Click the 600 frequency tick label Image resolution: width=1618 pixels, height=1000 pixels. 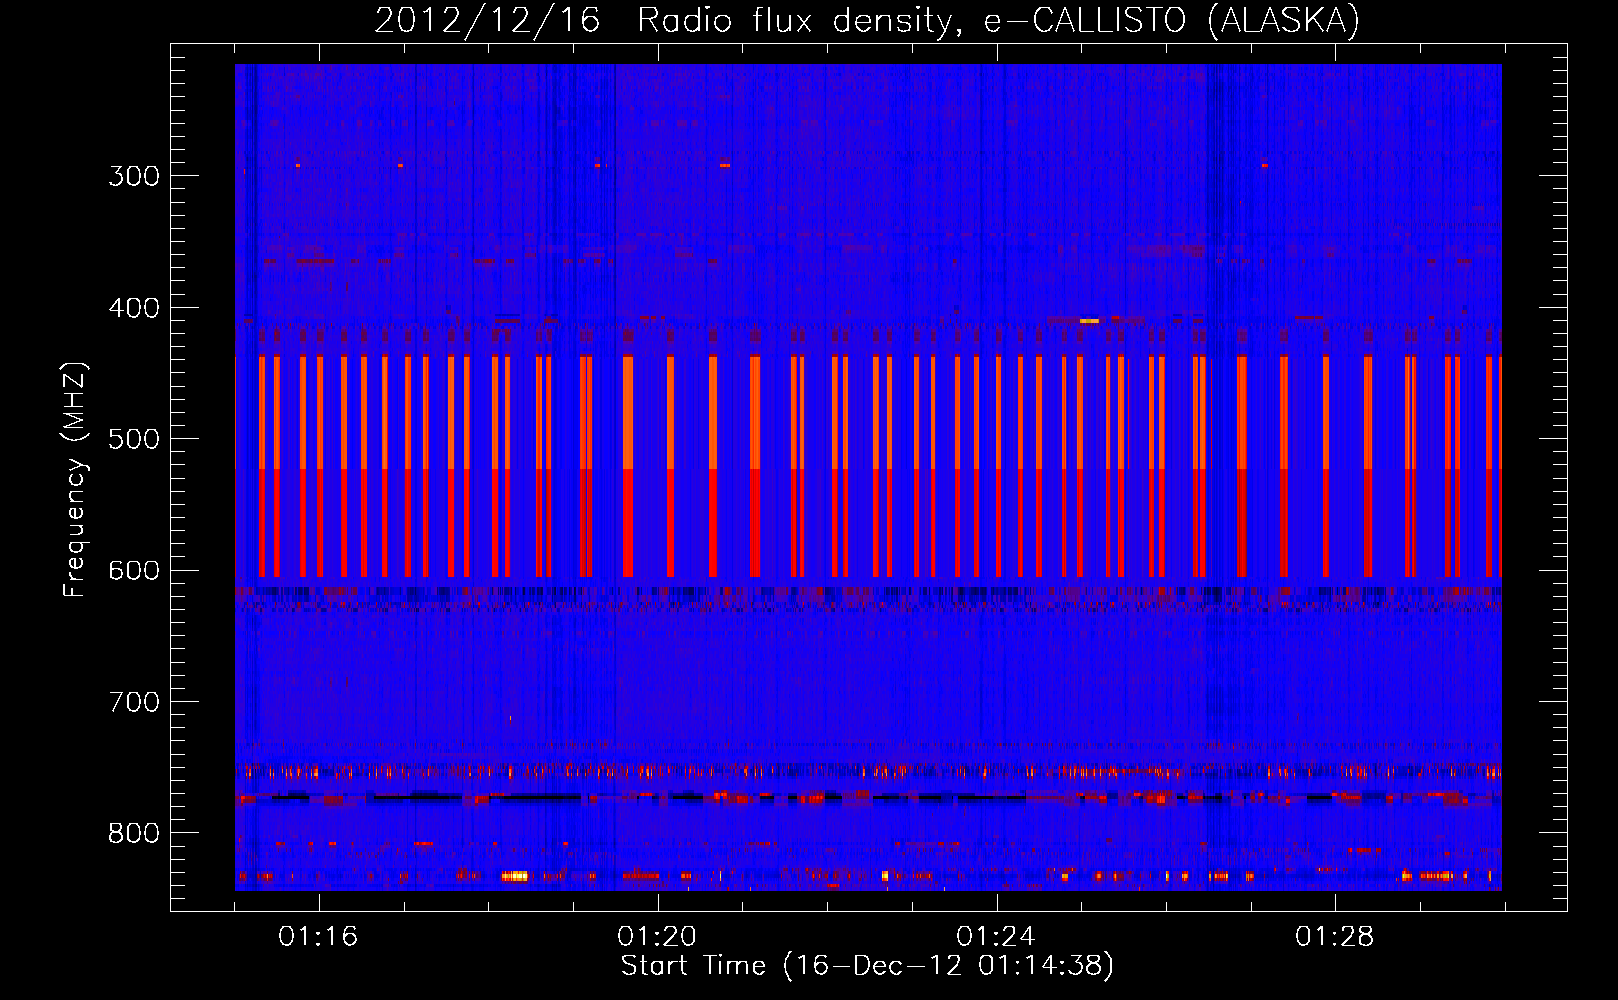tap(134, 571)
